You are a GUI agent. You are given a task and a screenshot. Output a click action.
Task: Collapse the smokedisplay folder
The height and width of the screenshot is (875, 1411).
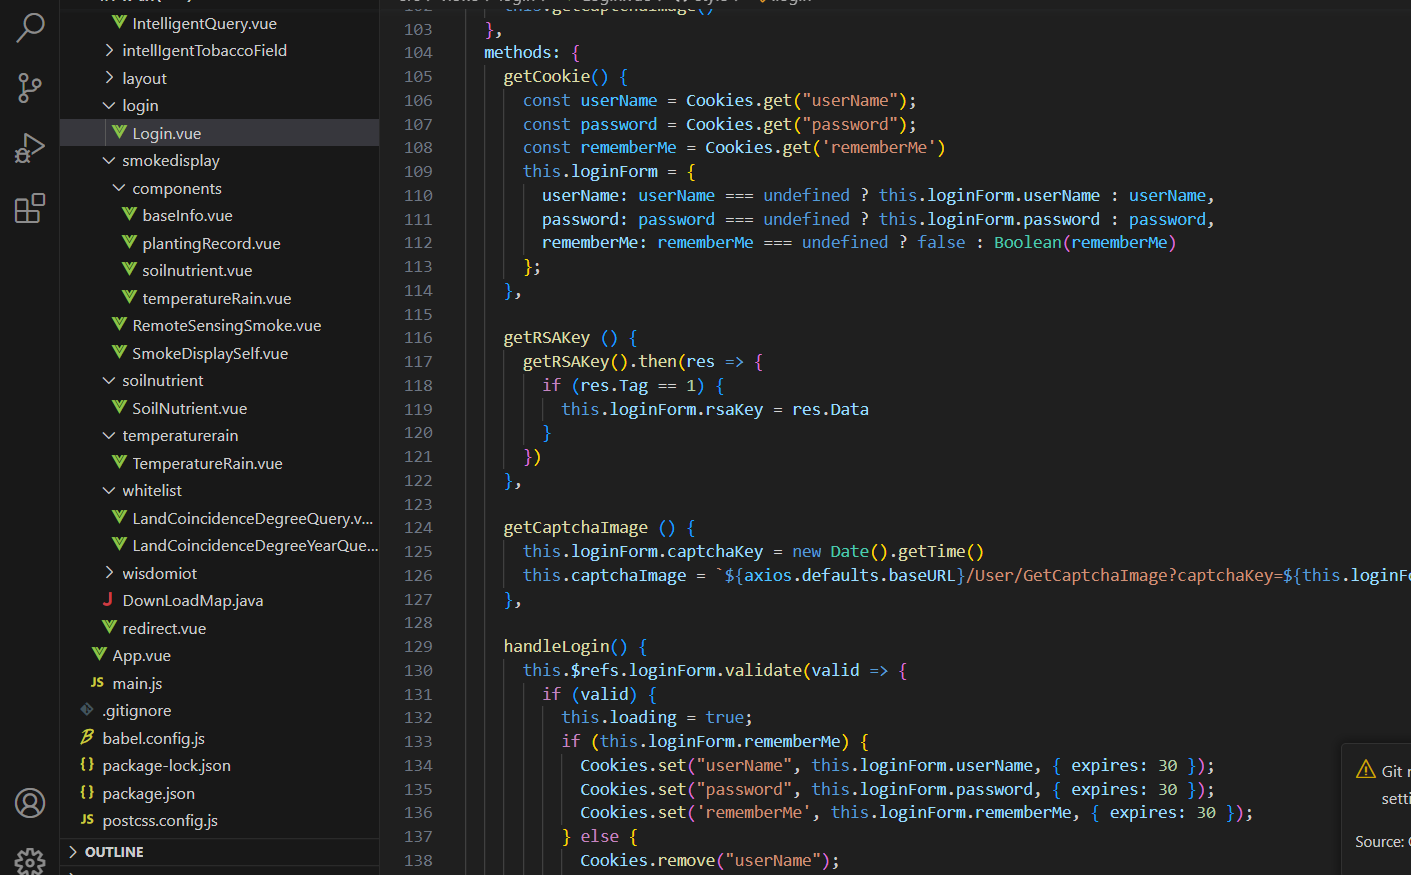109,160
